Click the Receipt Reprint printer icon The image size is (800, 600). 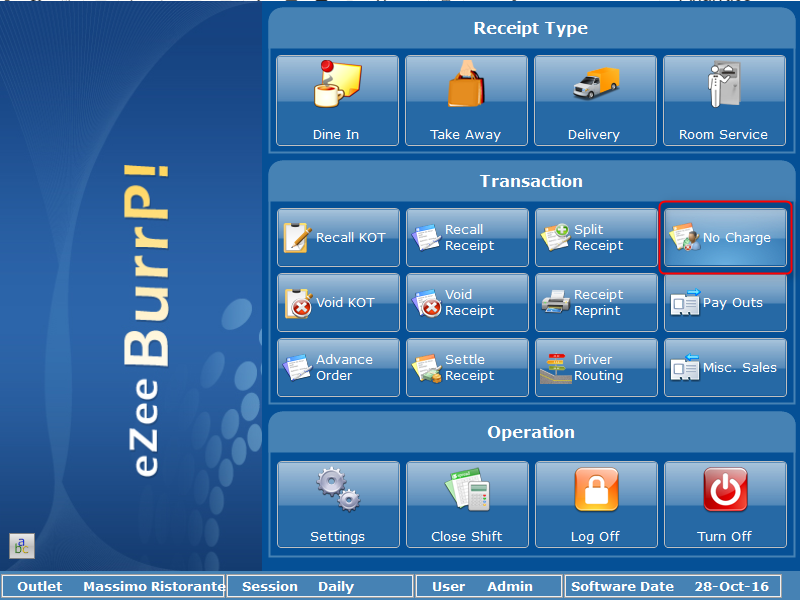pyautogui.click(x=556, y=302)
